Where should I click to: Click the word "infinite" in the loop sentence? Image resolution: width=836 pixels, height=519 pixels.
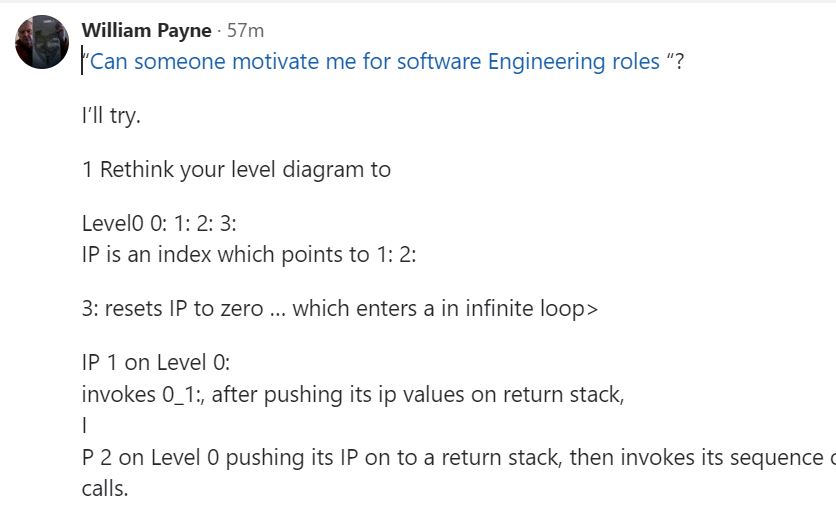pyautogui.click(x=498, y=308)
